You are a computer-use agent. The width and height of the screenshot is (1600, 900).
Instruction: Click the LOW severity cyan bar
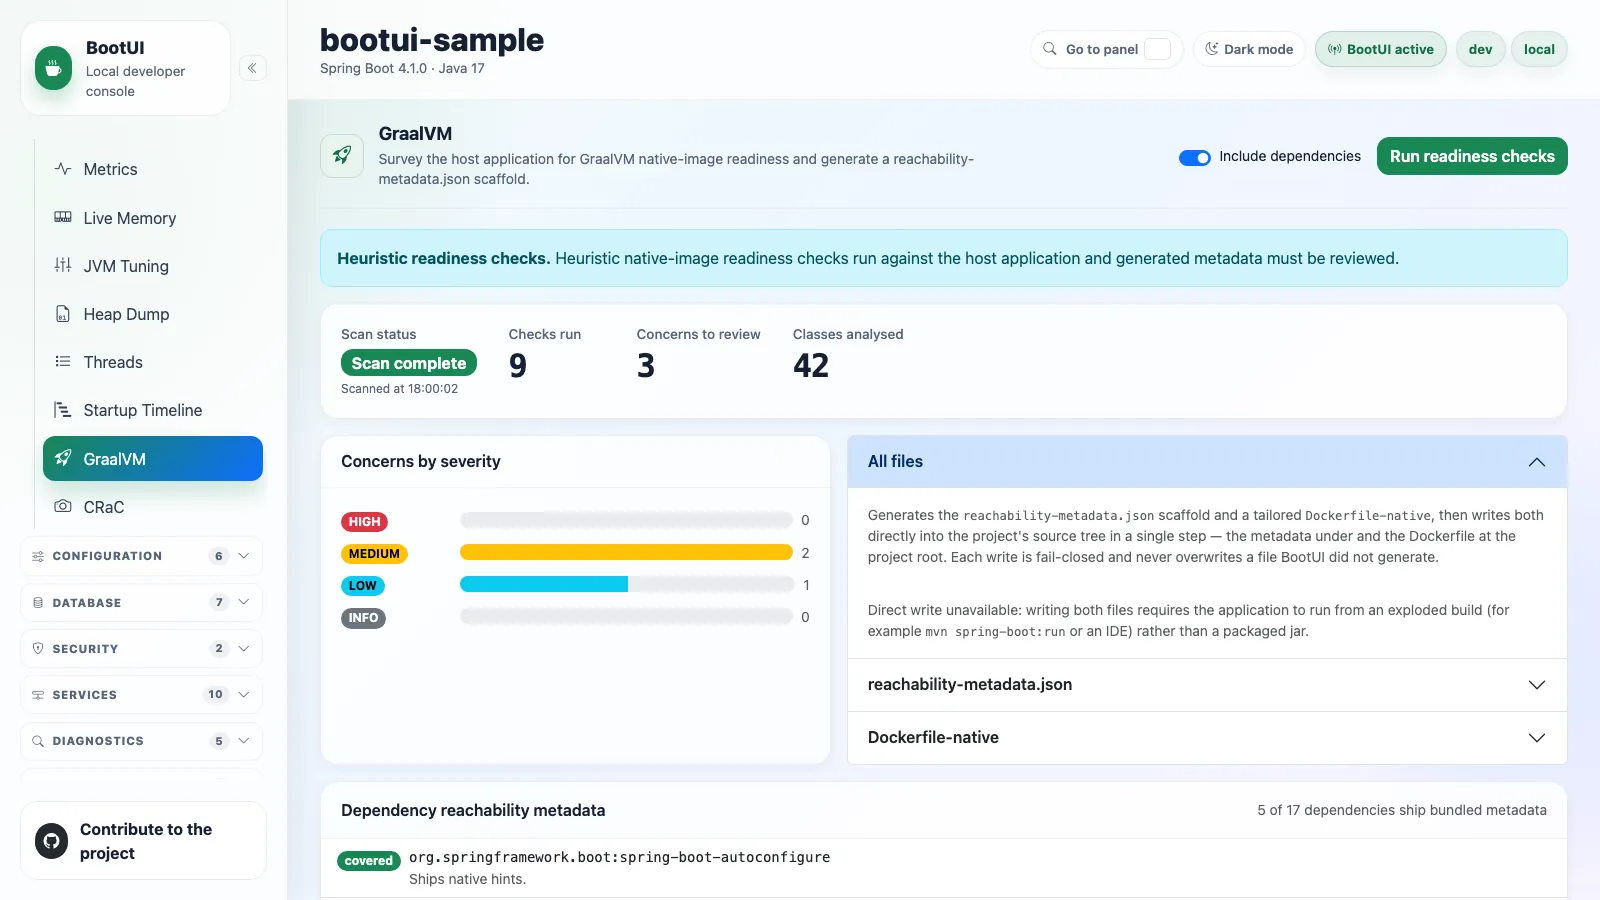(x=544, y=584)
